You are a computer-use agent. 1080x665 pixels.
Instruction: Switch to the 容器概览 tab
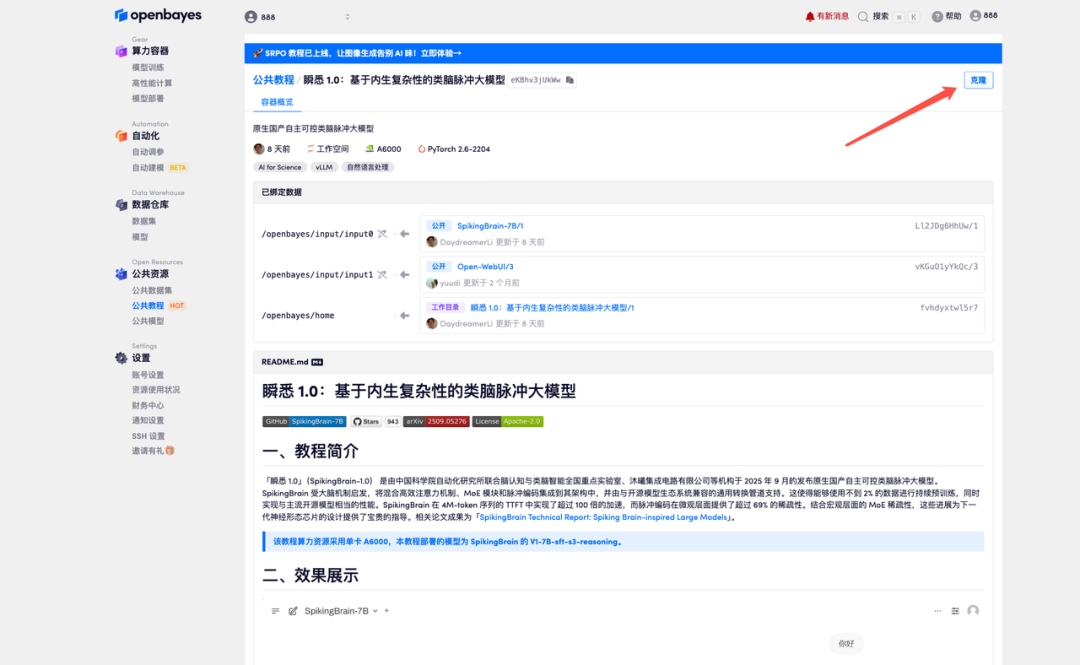point(277,102)
